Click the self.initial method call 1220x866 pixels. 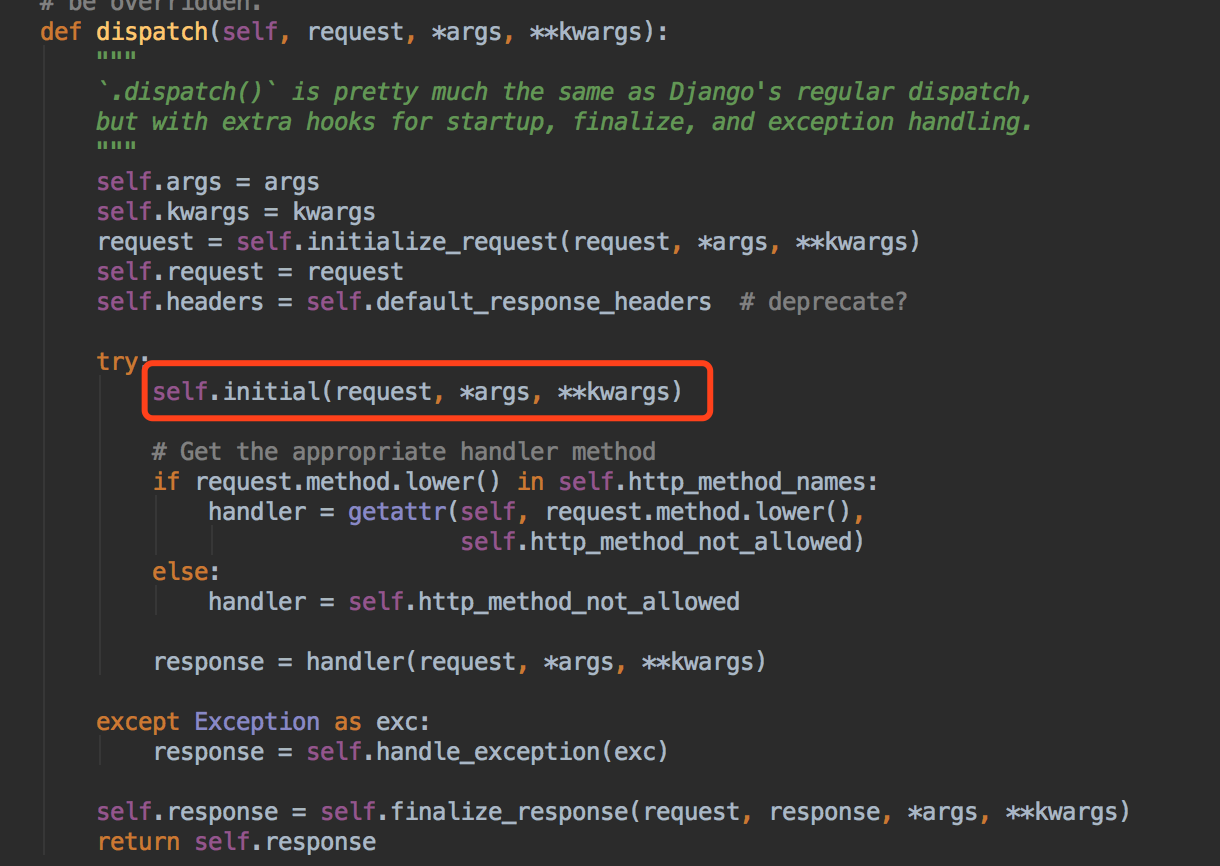pyautogui.click(x=417, y=391)
